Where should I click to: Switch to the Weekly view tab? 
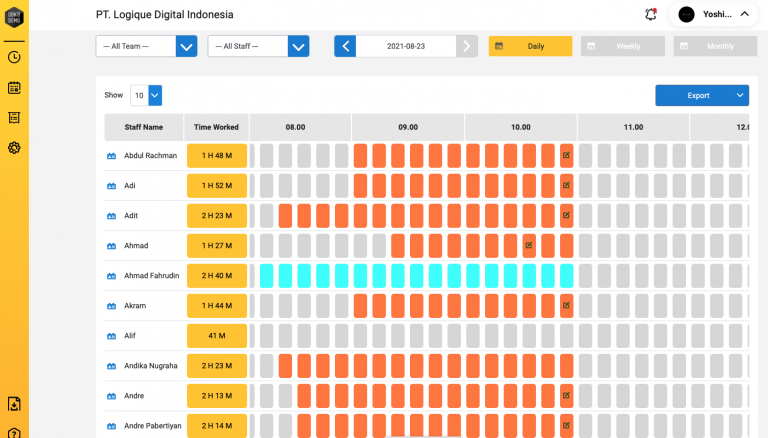[622, 46]
